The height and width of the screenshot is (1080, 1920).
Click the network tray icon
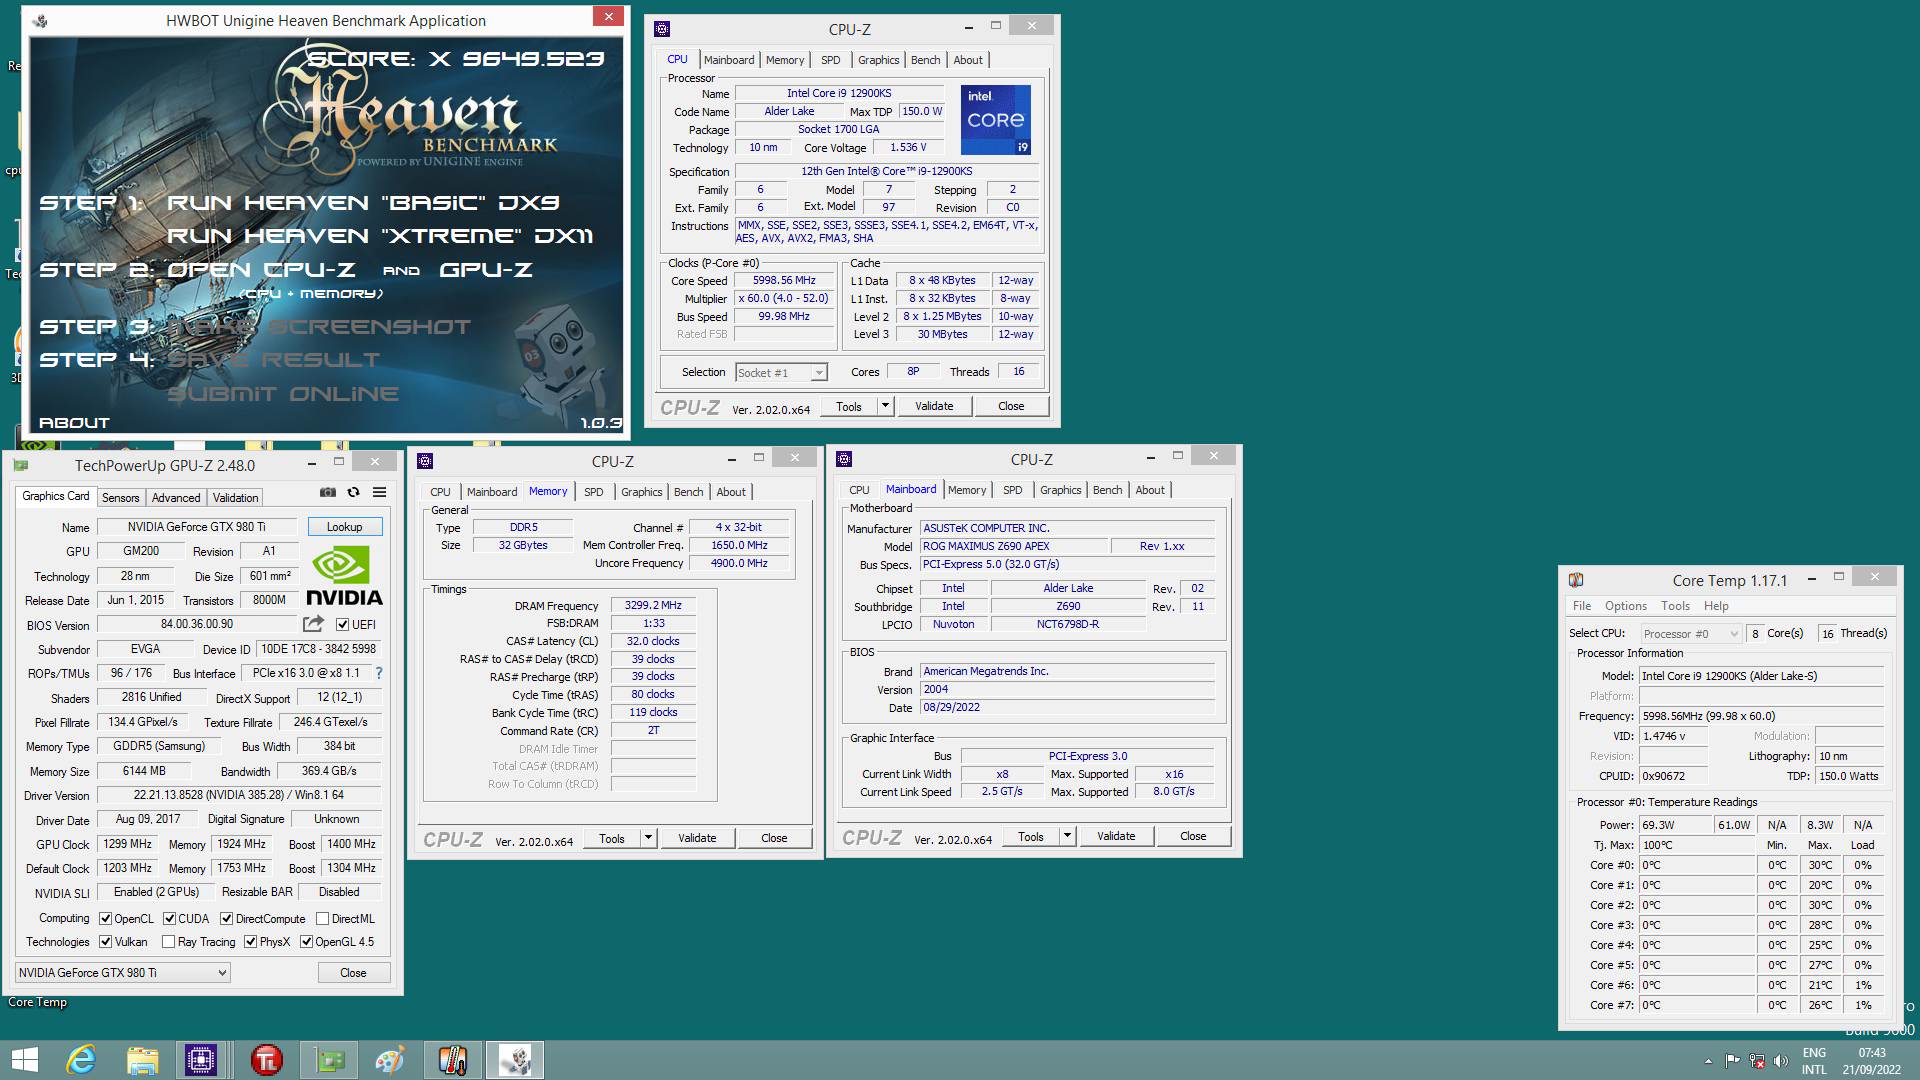pos(1756,1061)
